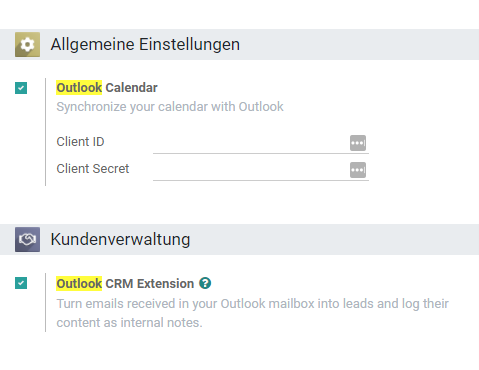Click the Outlook CRM Extension setting label
The image size is (479, 370).
point(125,283)
